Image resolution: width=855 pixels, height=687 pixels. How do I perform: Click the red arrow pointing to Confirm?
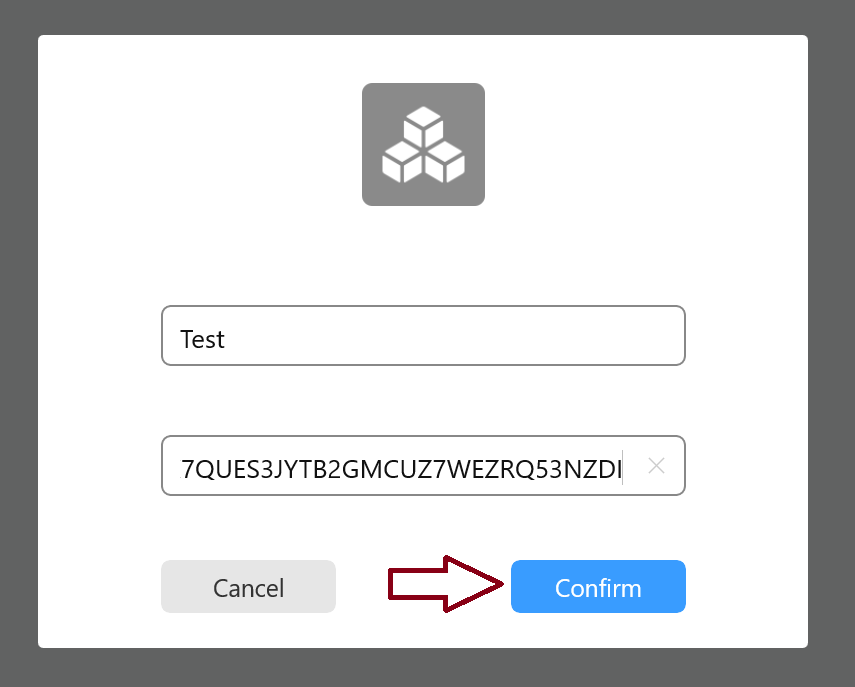point(445,584)
